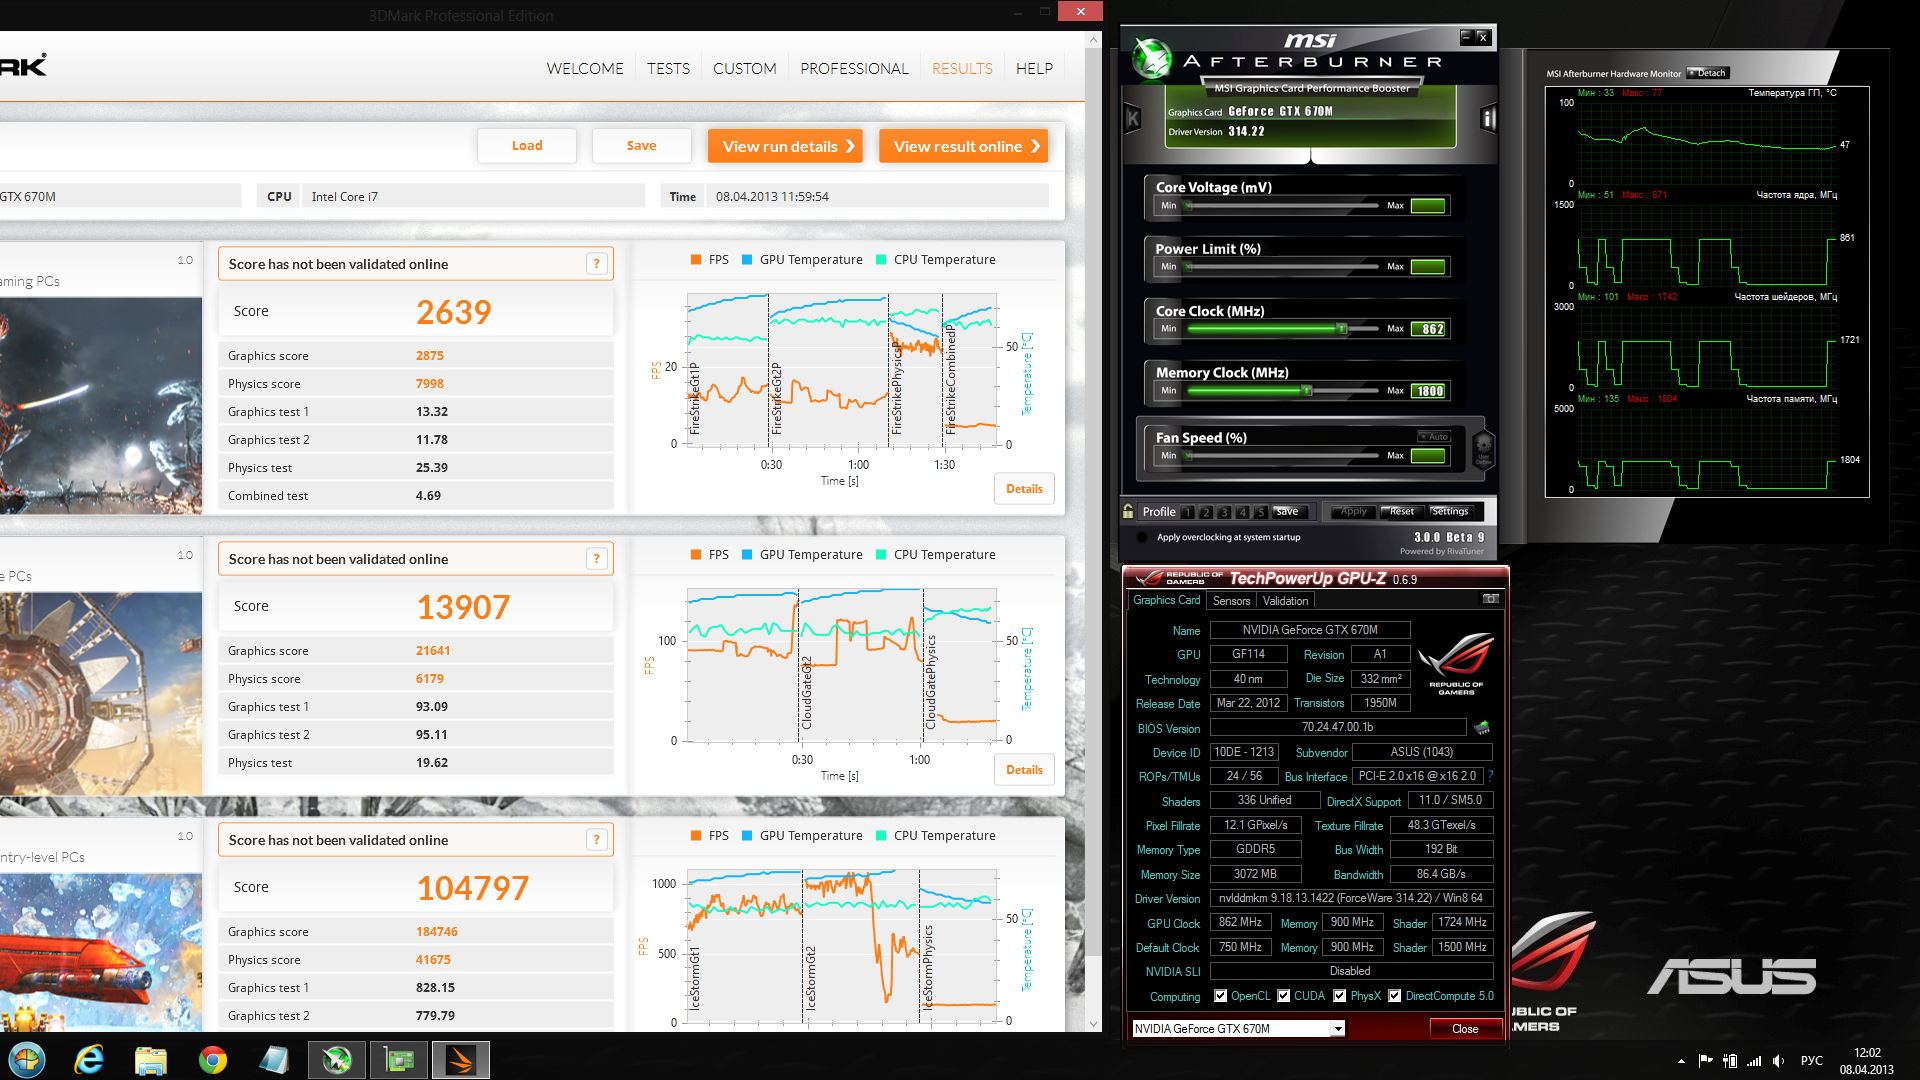Detach Afterburner Hardware Monitor

tap(1708, 73)
